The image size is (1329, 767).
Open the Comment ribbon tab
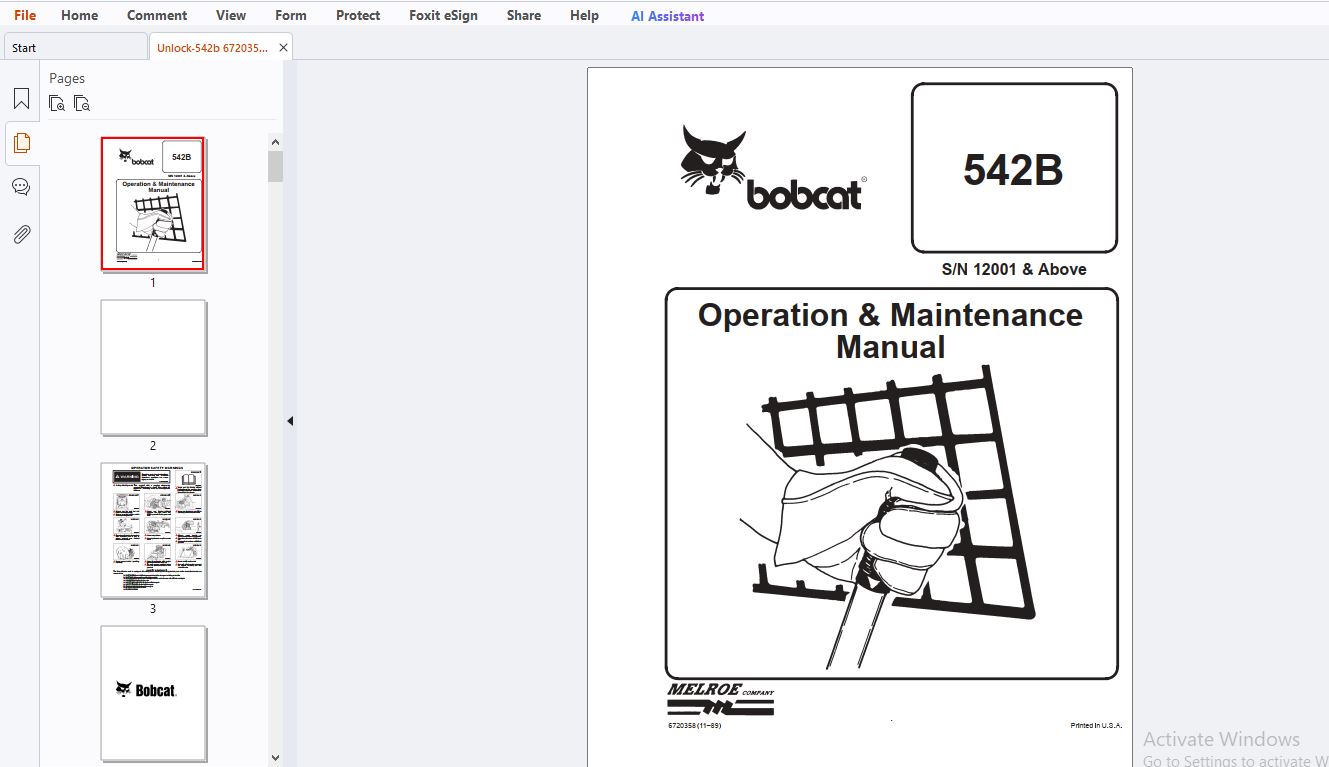click(x=157, y=15)
